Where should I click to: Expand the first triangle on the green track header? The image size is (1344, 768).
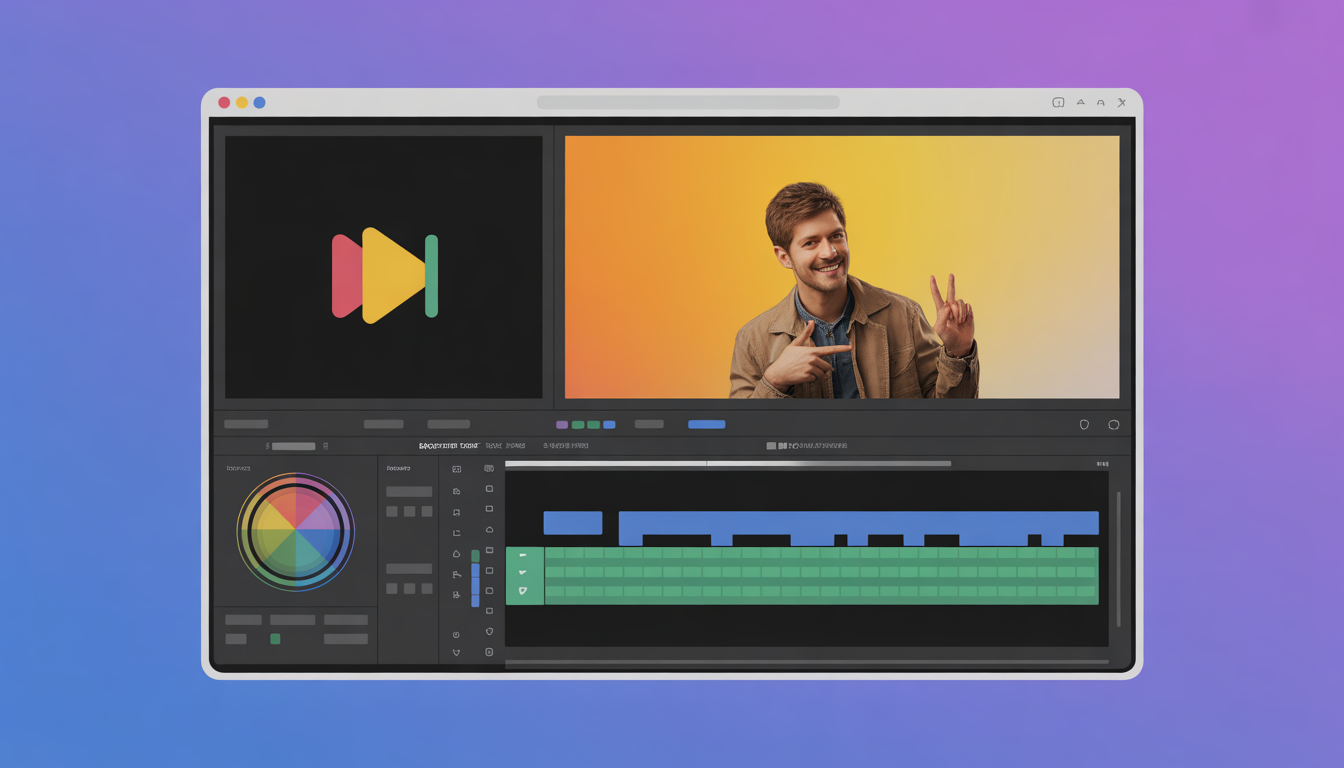tap(522, 555)
